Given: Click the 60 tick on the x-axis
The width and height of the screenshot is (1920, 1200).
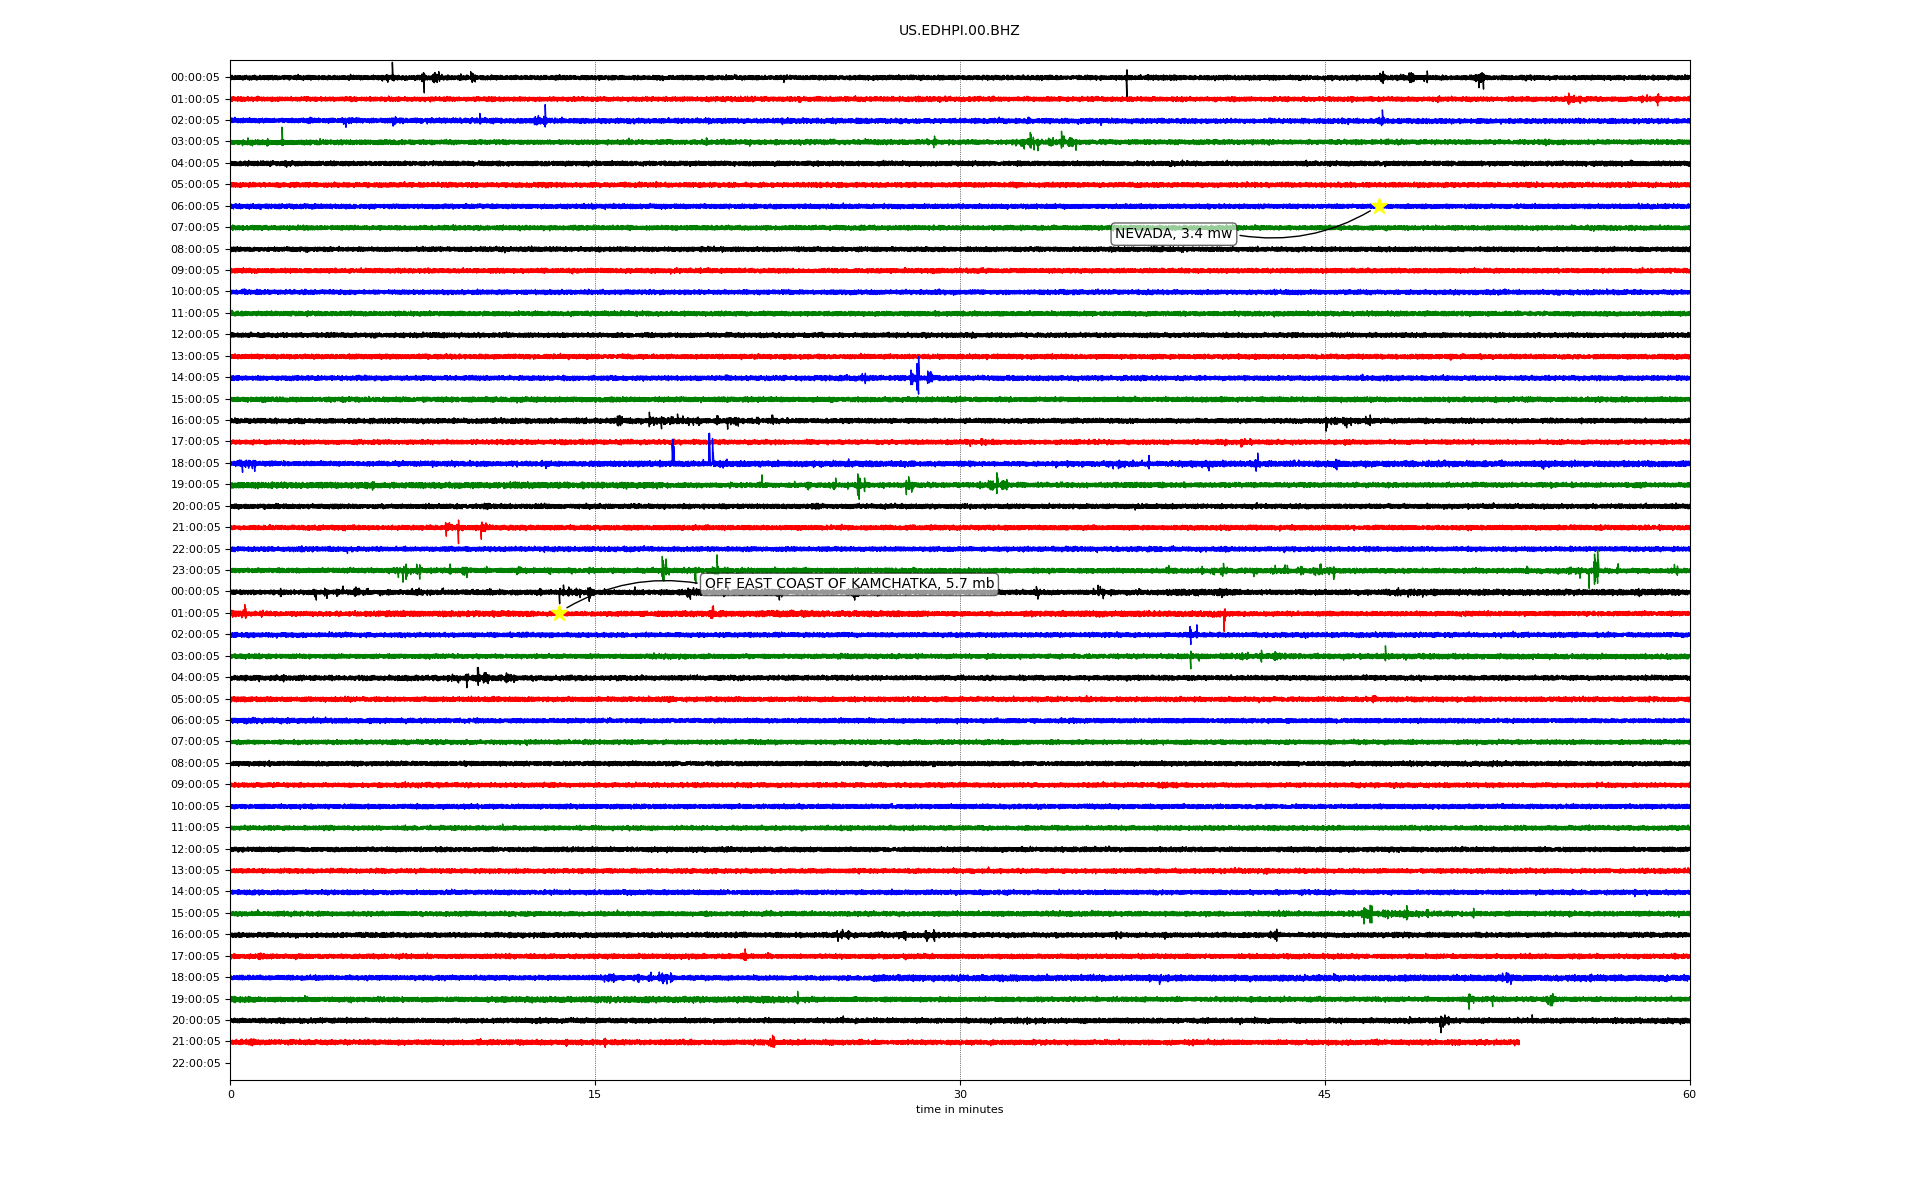Looking at the screenshot, I should [1689, 1094].
